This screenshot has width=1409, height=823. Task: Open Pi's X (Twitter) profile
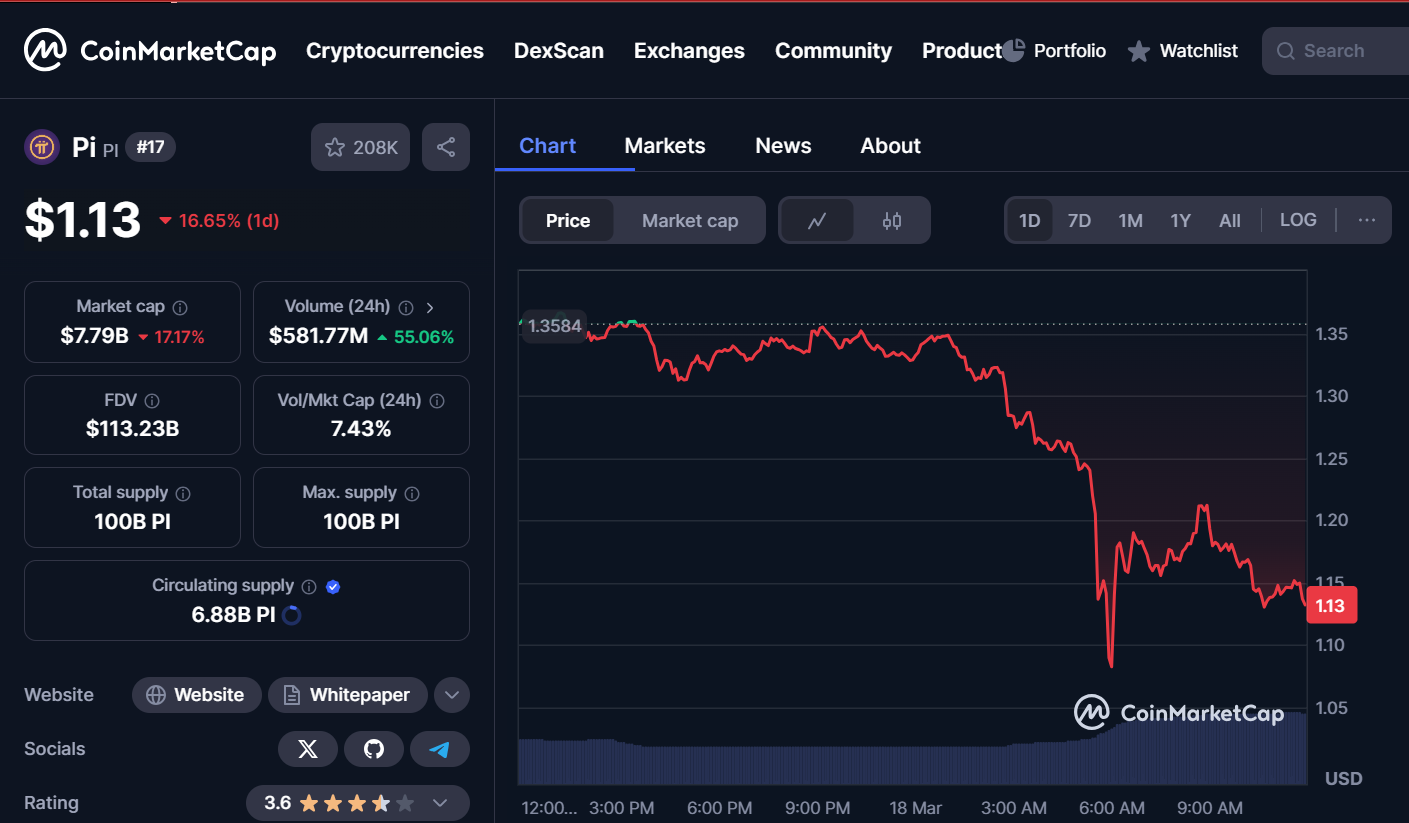click(x=308, y=748)
